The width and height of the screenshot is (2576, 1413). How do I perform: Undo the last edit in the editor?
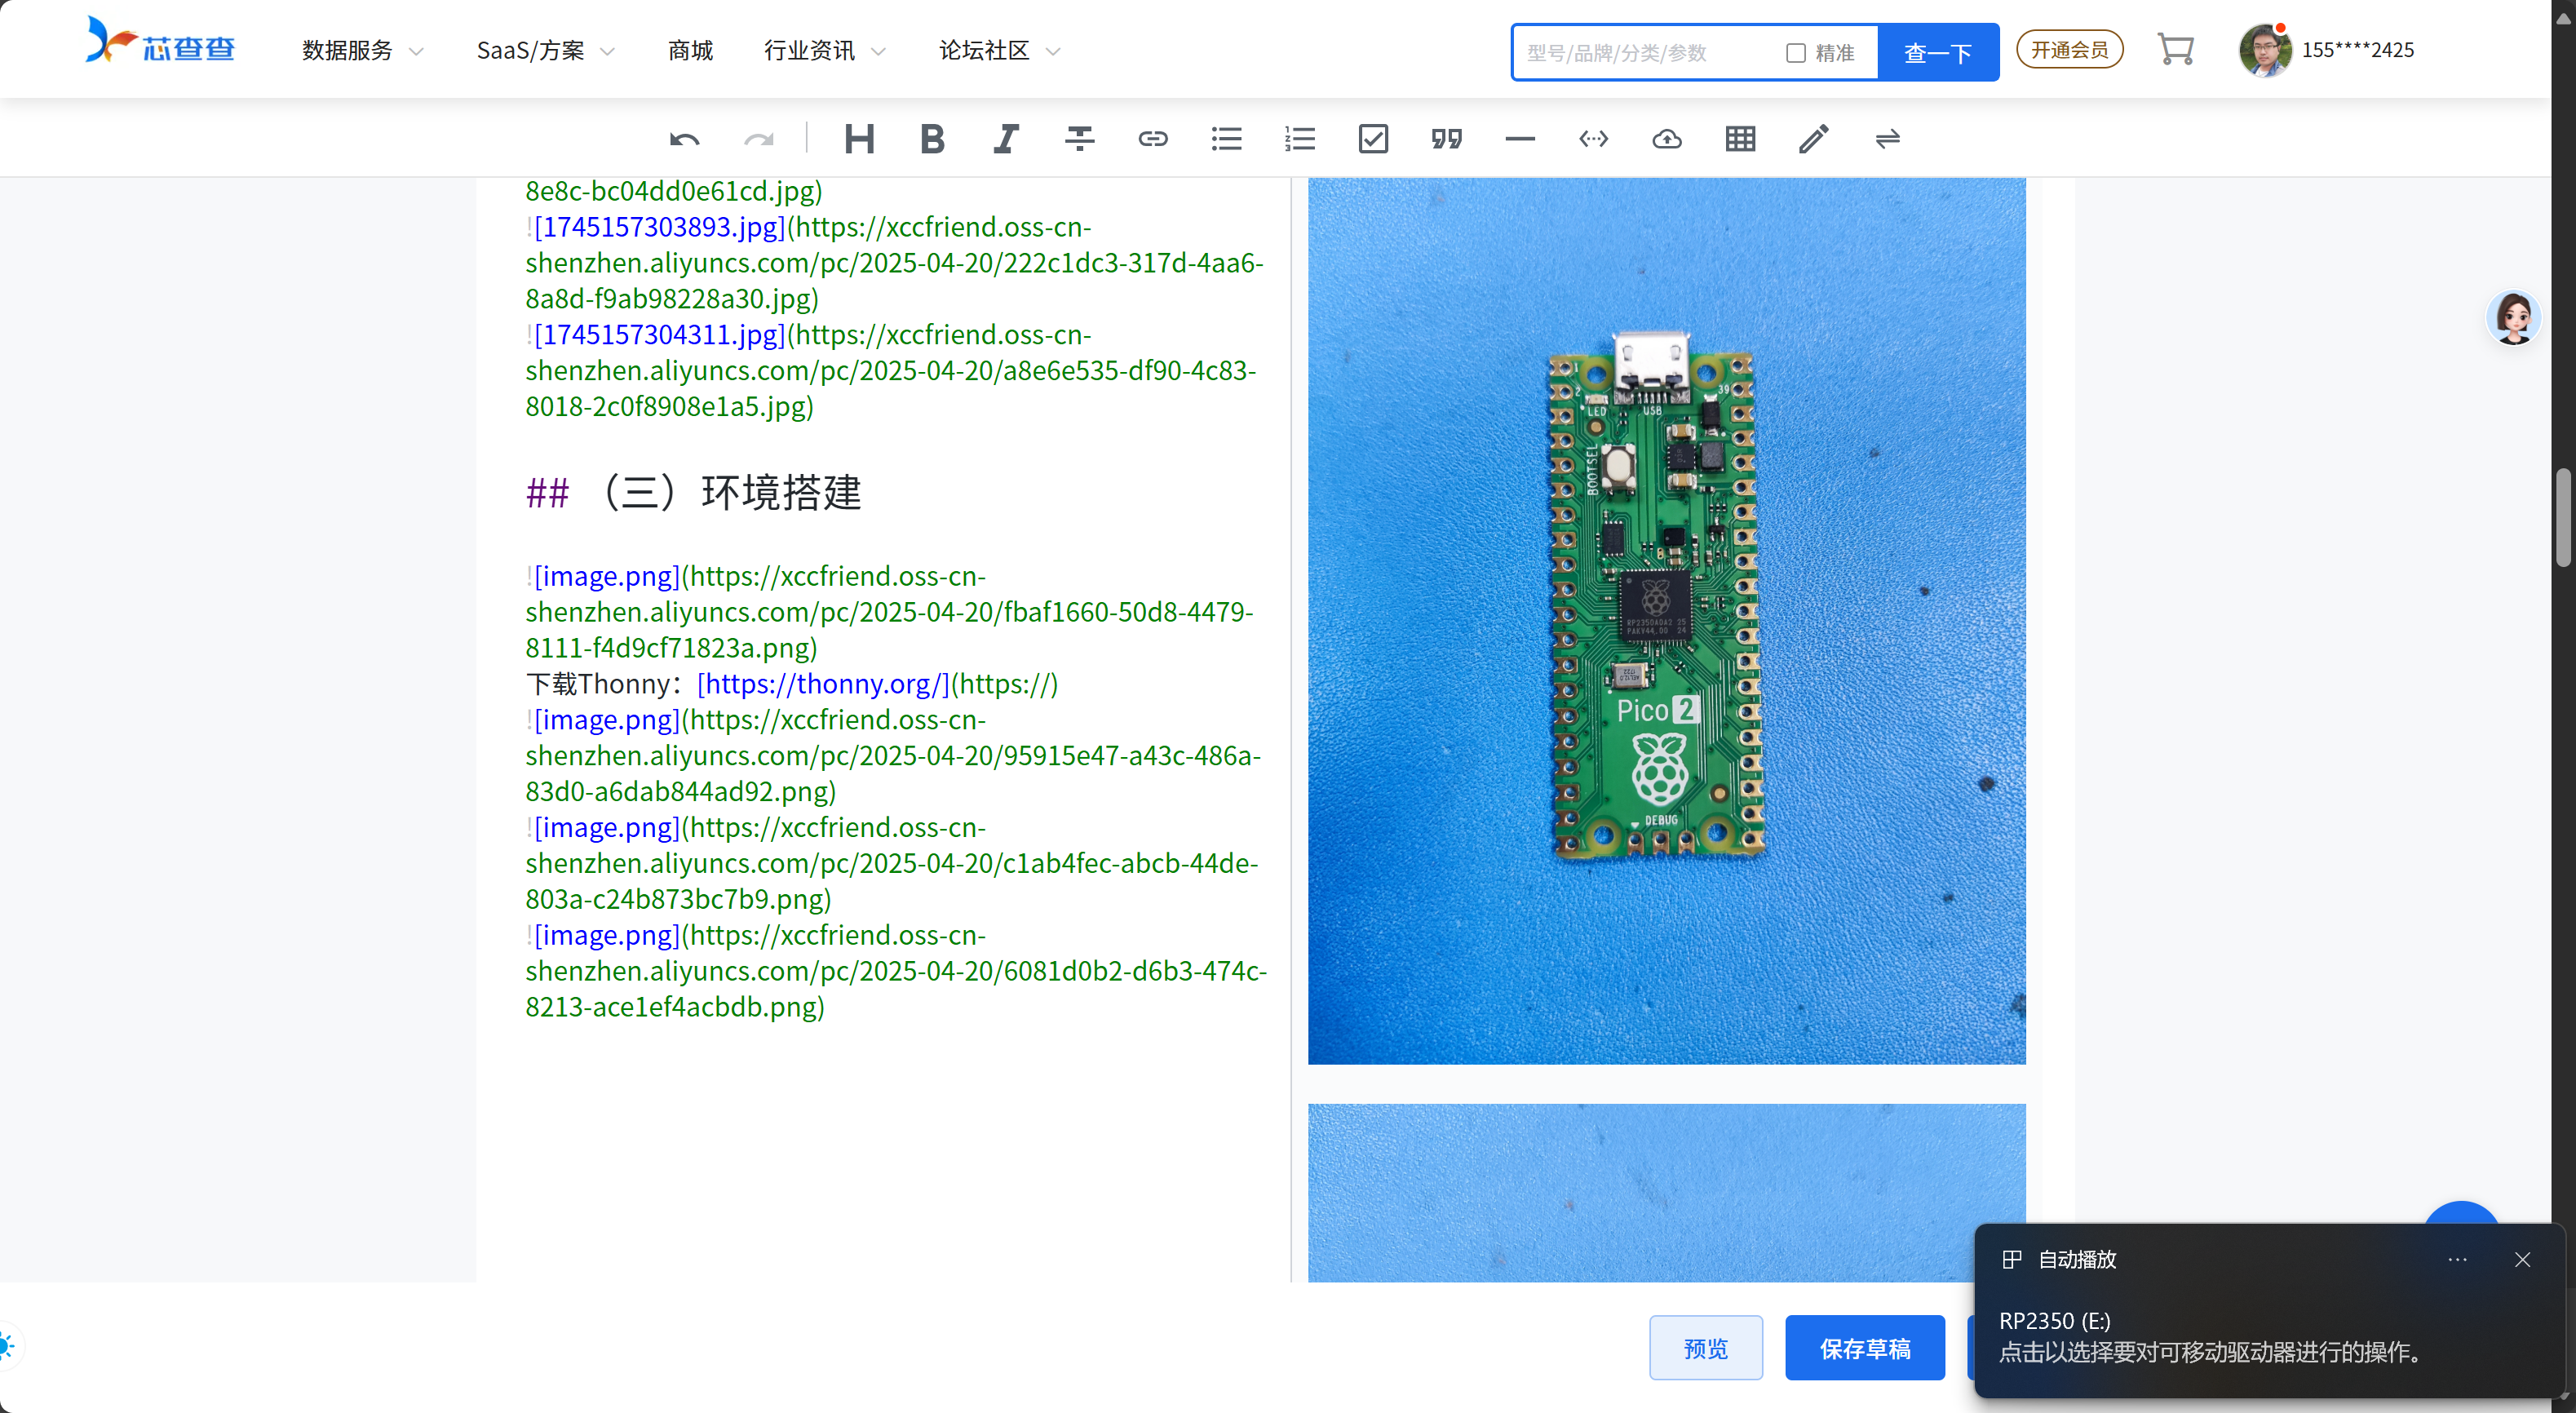coord(685,139)
